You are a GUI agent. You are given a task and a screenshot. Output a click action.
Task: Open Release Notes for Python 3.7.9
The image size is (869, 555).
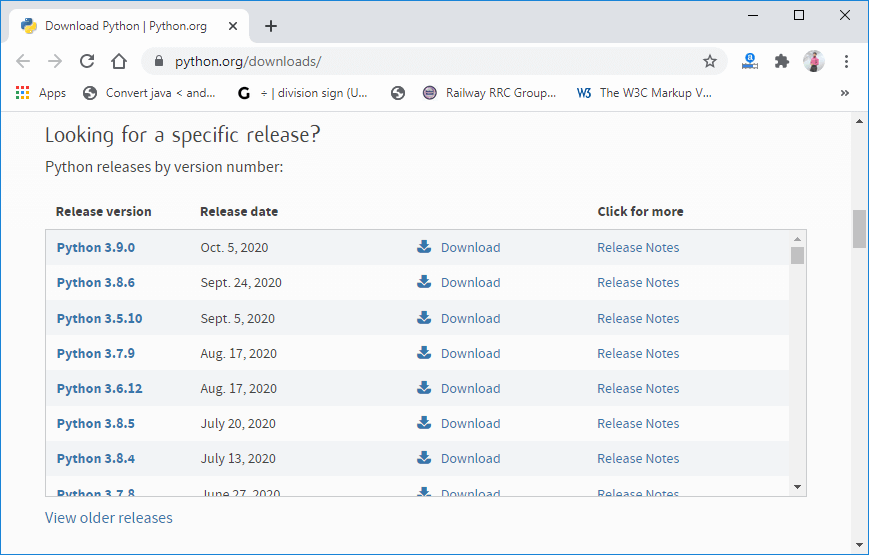(638, 353)
